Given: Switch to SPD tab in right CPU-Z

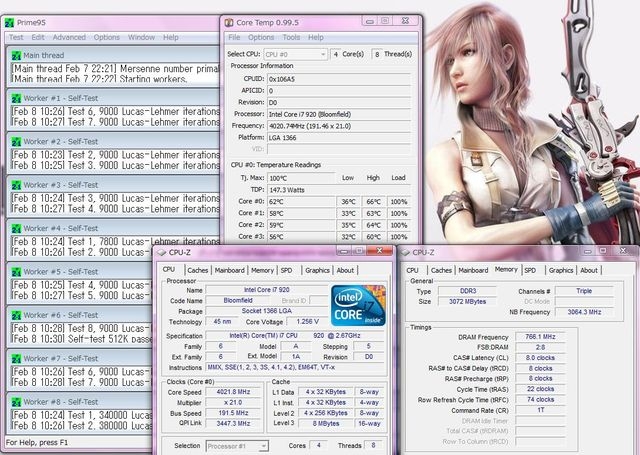Looking at the screenshot, I should (x=530, y=270).
